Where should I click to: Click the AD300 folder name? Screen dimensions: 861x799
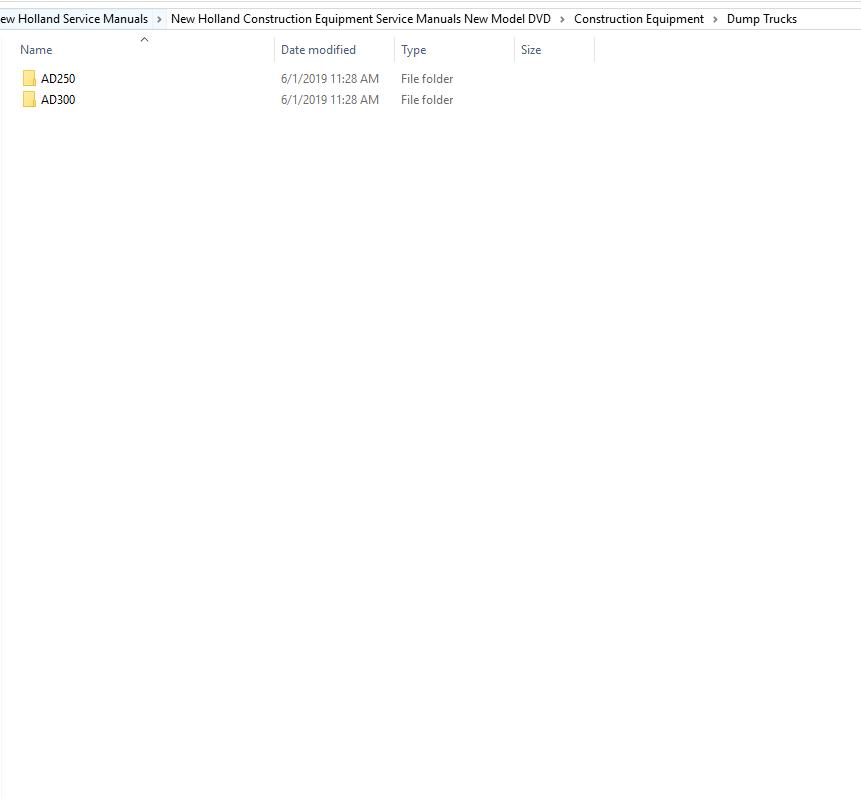pos(58,99)
